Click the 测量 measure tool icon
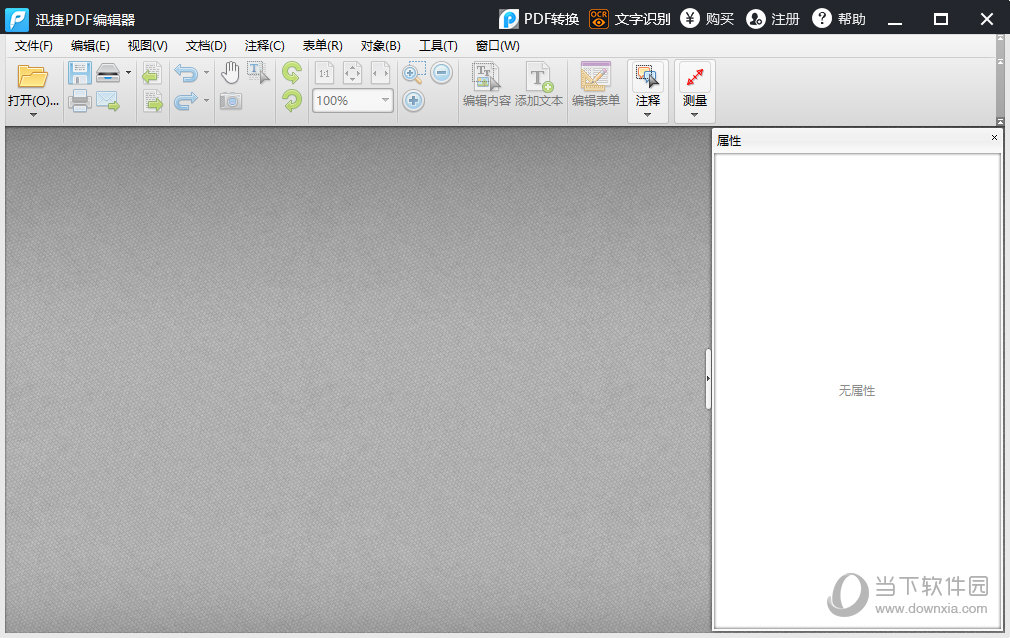 694,77
